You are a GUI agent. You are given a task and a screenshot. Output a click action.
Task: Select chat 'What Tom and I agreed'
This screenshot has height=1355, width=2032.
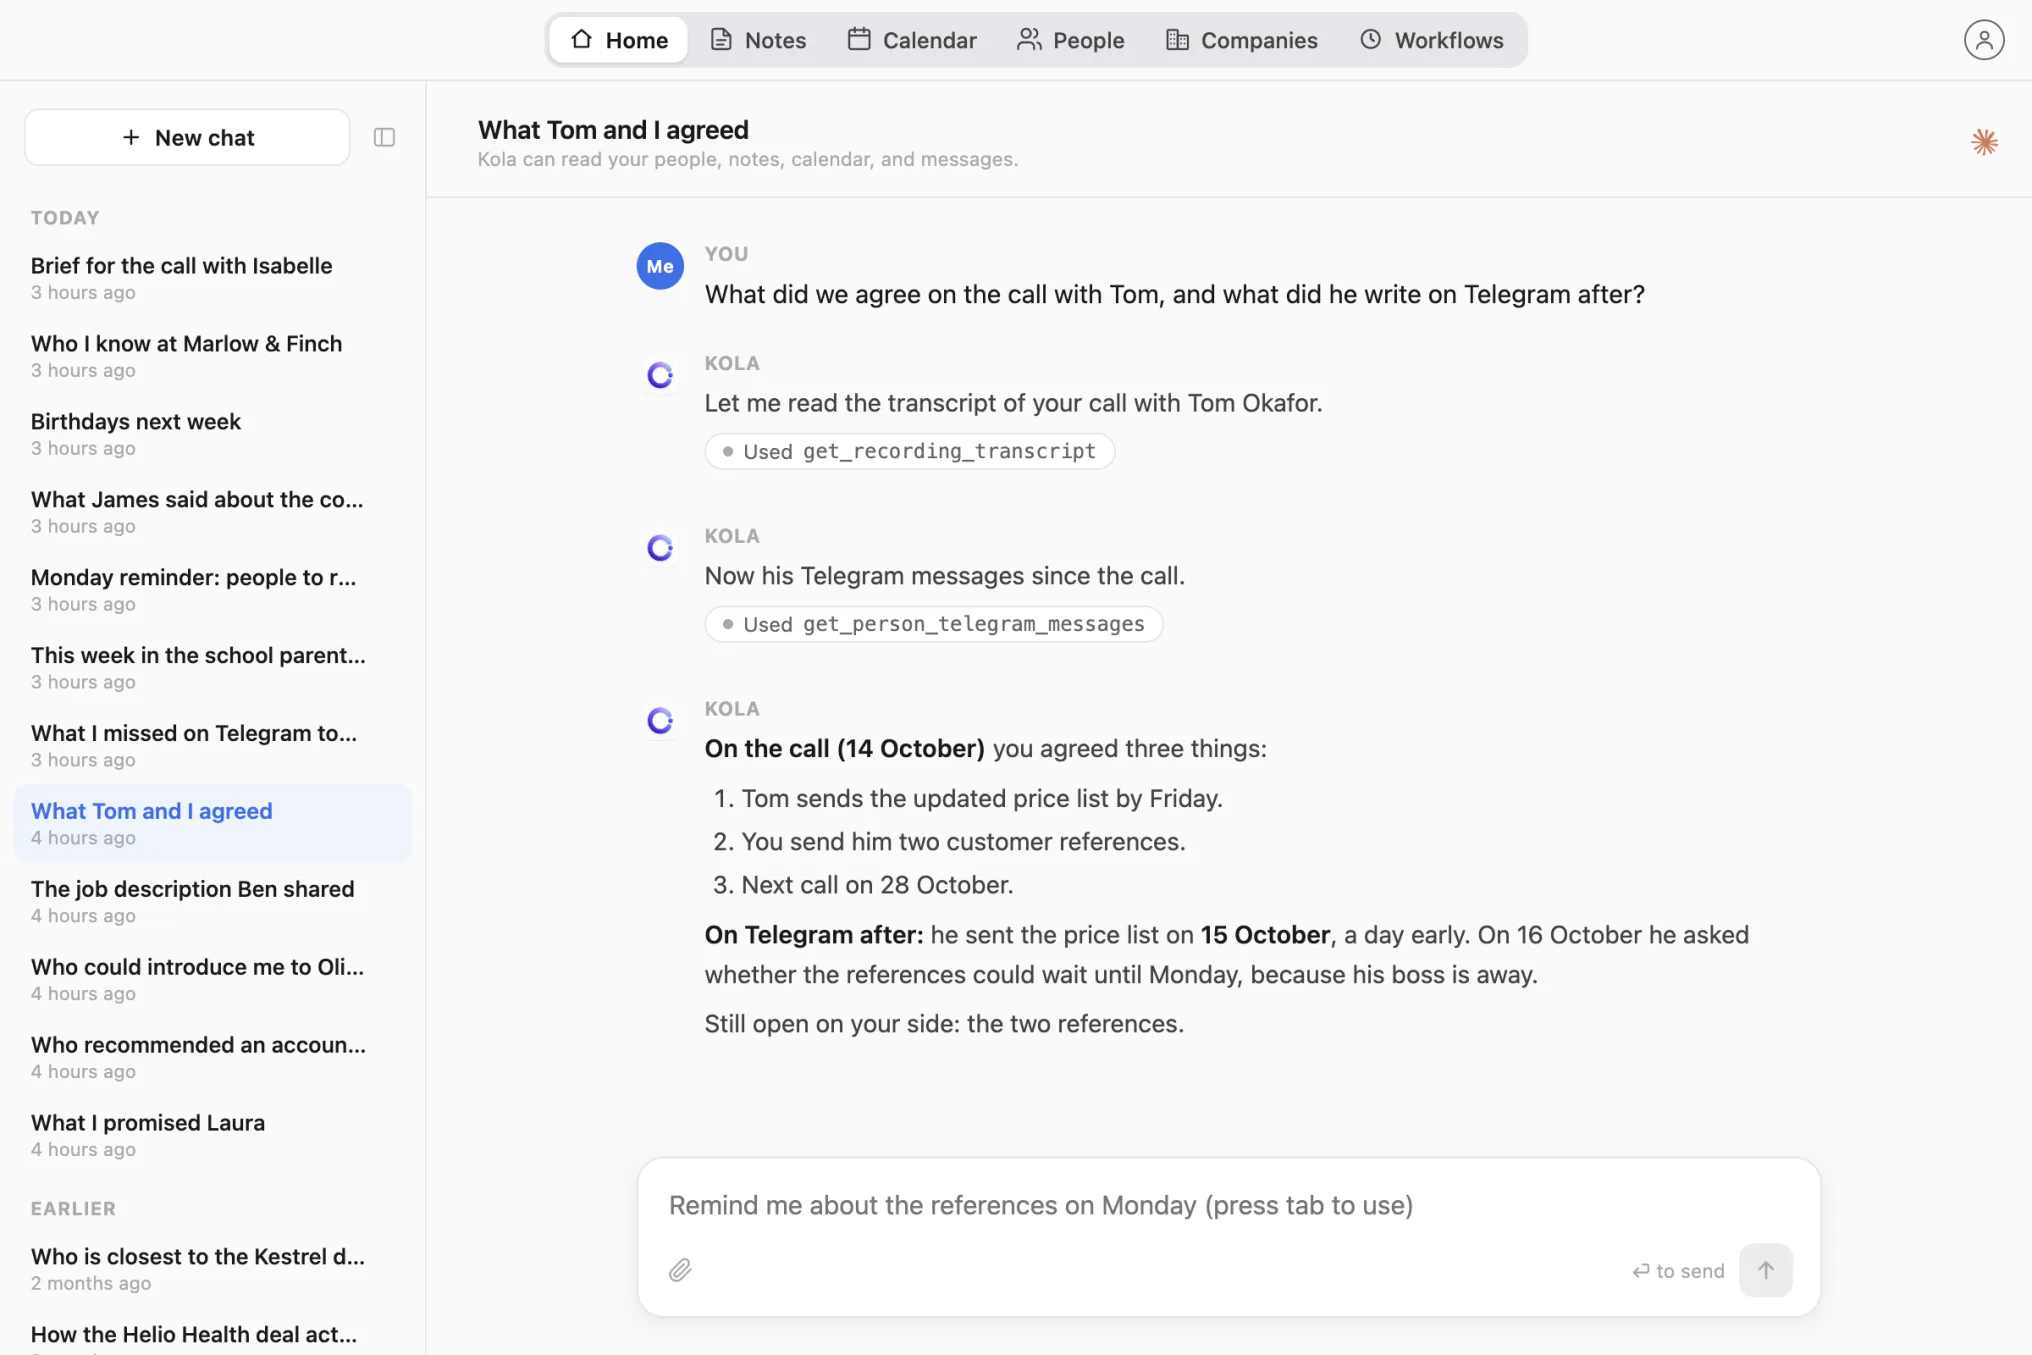(212, 823)
